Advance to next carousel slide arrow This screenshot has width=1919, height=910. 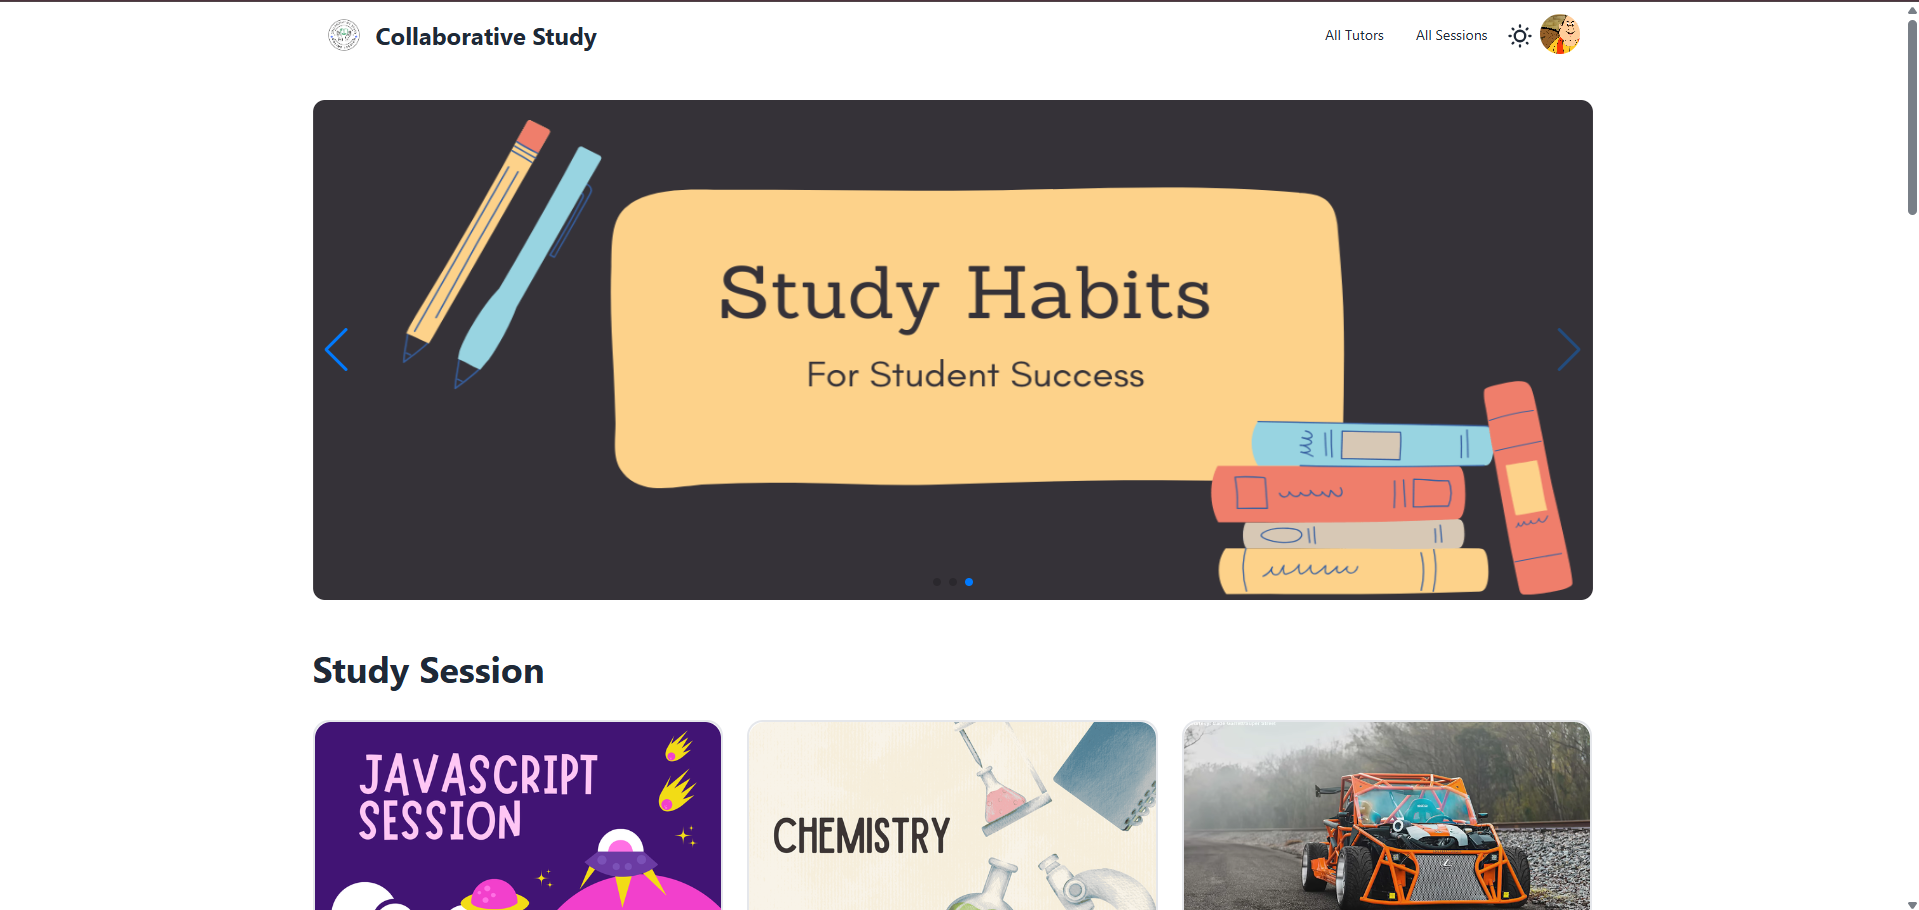tap(1568, 350)
